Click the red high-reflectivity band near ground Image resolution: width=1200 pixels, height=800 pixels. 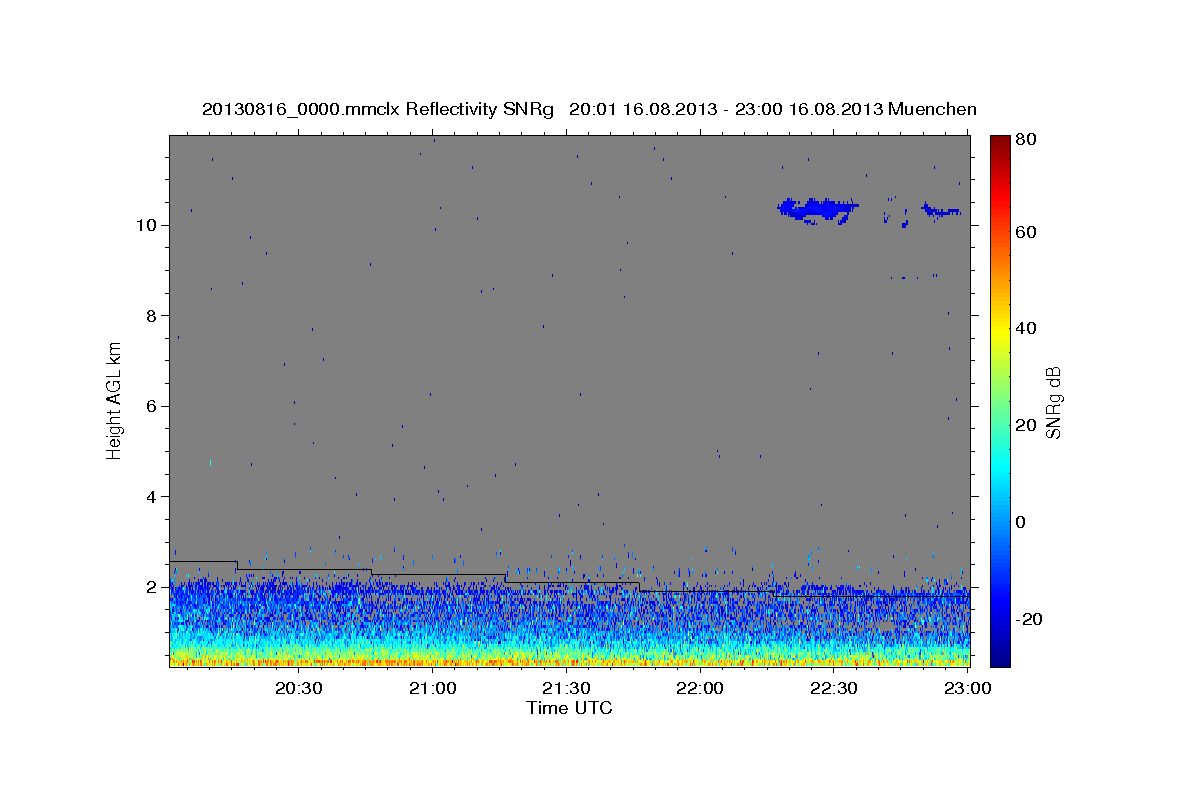click(x=570, y=661)
